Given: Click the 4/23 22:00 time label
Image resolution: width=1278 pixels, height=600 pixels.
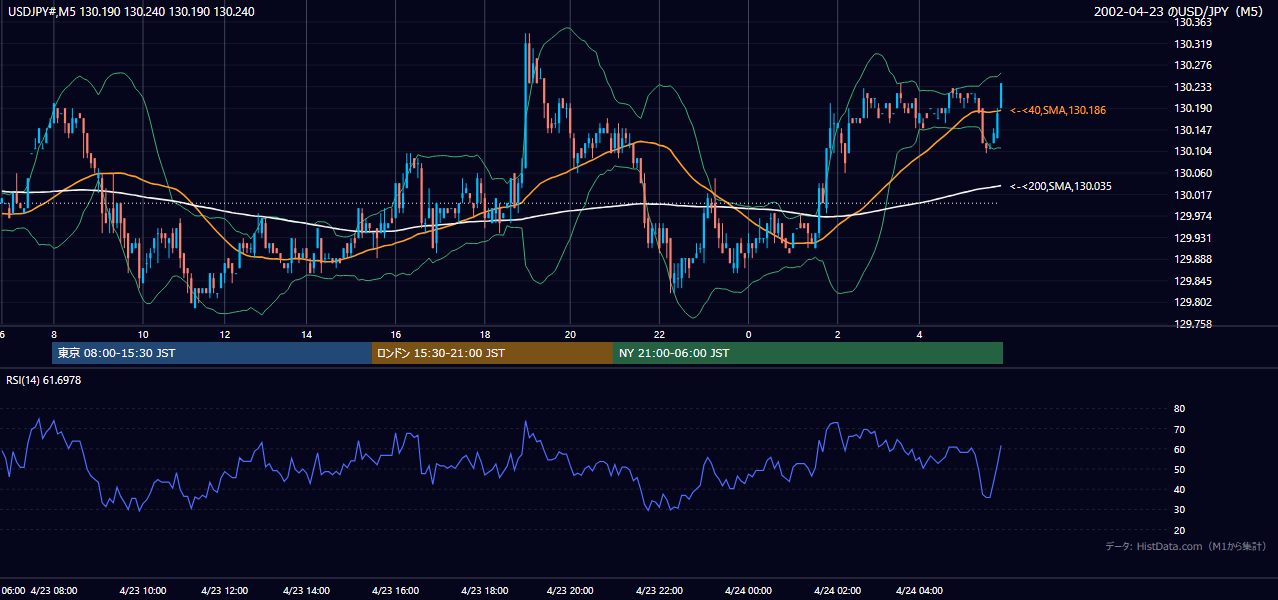Looking at the screenshot, I should [659, 590].
